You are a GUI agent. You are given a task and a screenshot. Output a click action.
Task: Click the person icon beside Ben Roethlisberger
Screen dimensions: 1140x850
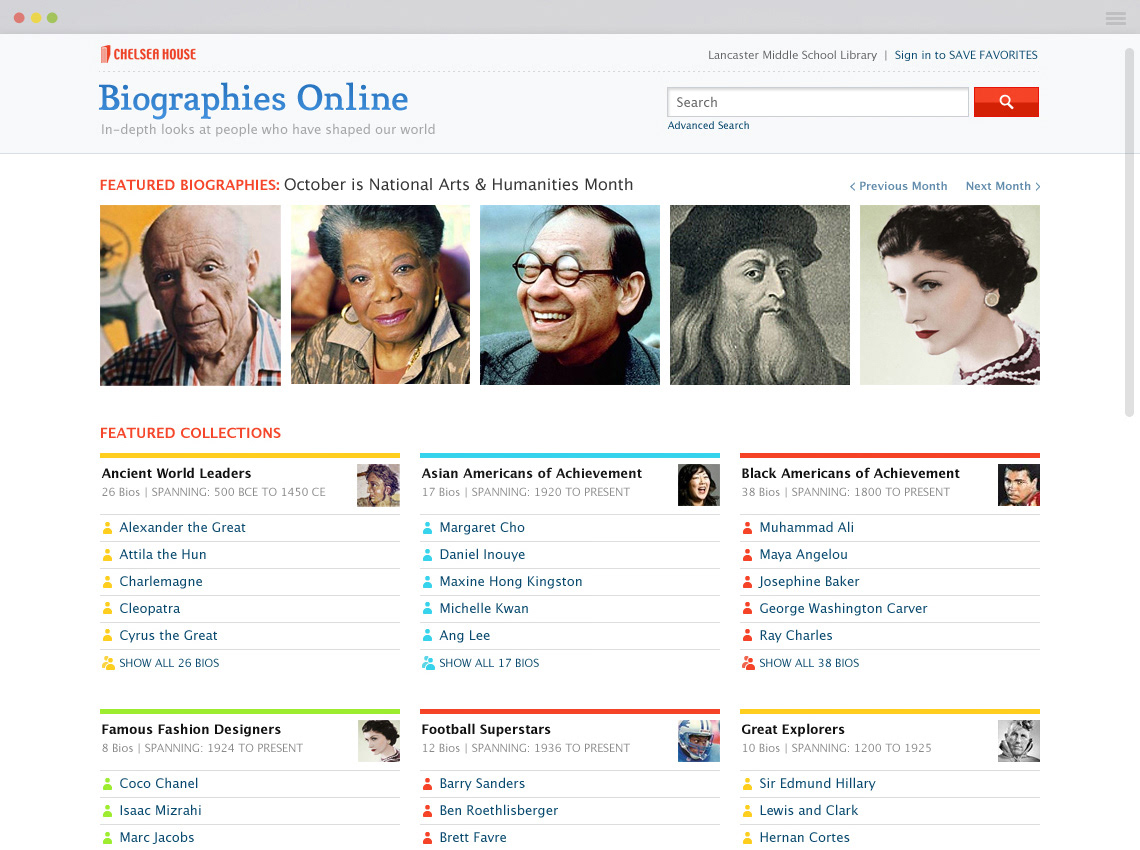pos(428,811)
